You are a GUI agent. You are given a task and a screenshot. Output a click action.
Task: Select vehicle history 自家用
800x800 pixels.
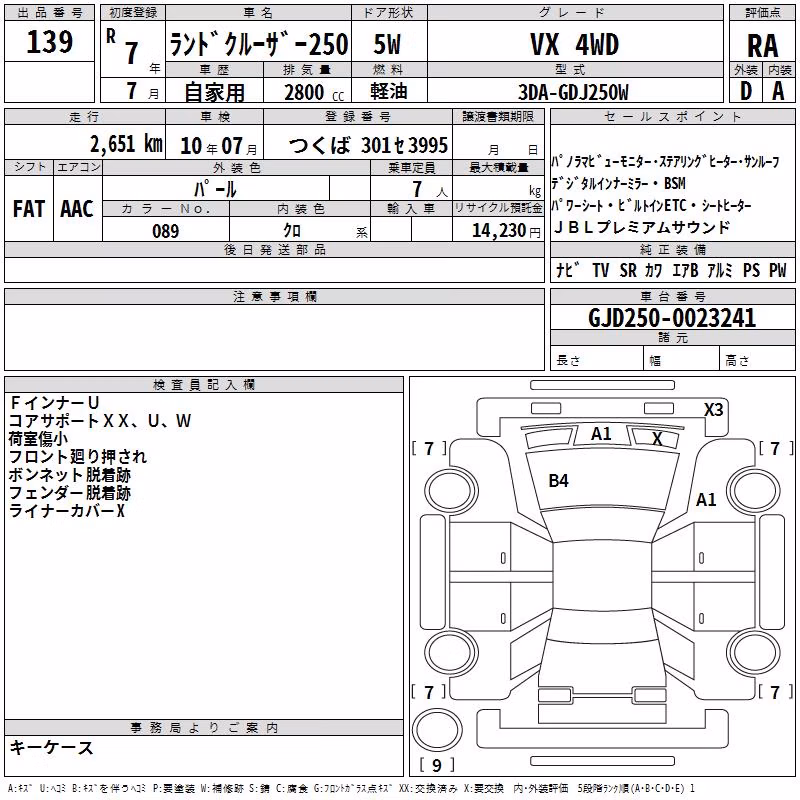(x=214, y=92)
